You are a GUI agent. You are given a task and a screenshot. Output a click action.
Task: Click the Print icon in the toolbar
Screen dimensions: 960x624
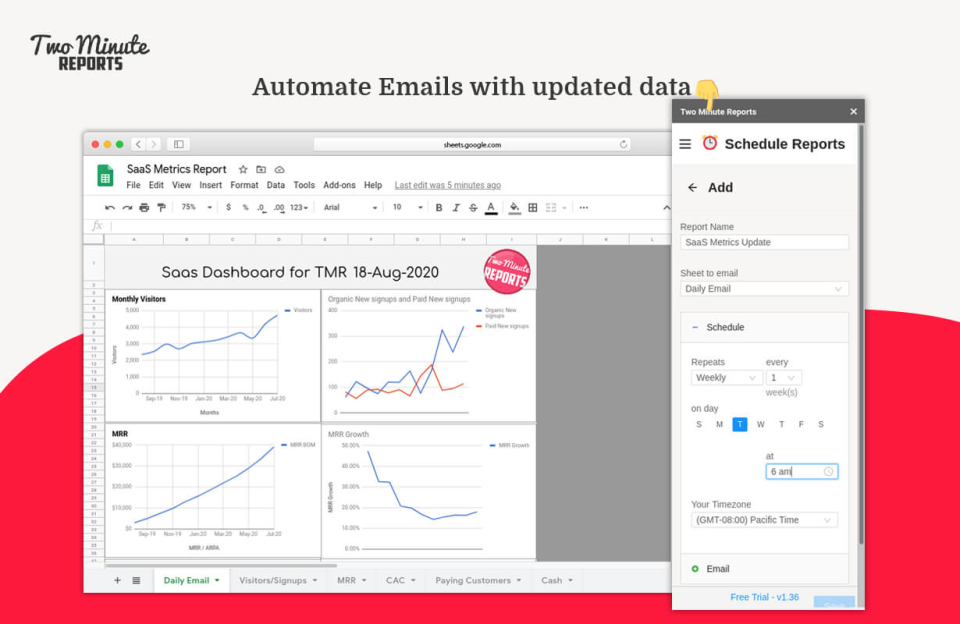coord(144,208)
